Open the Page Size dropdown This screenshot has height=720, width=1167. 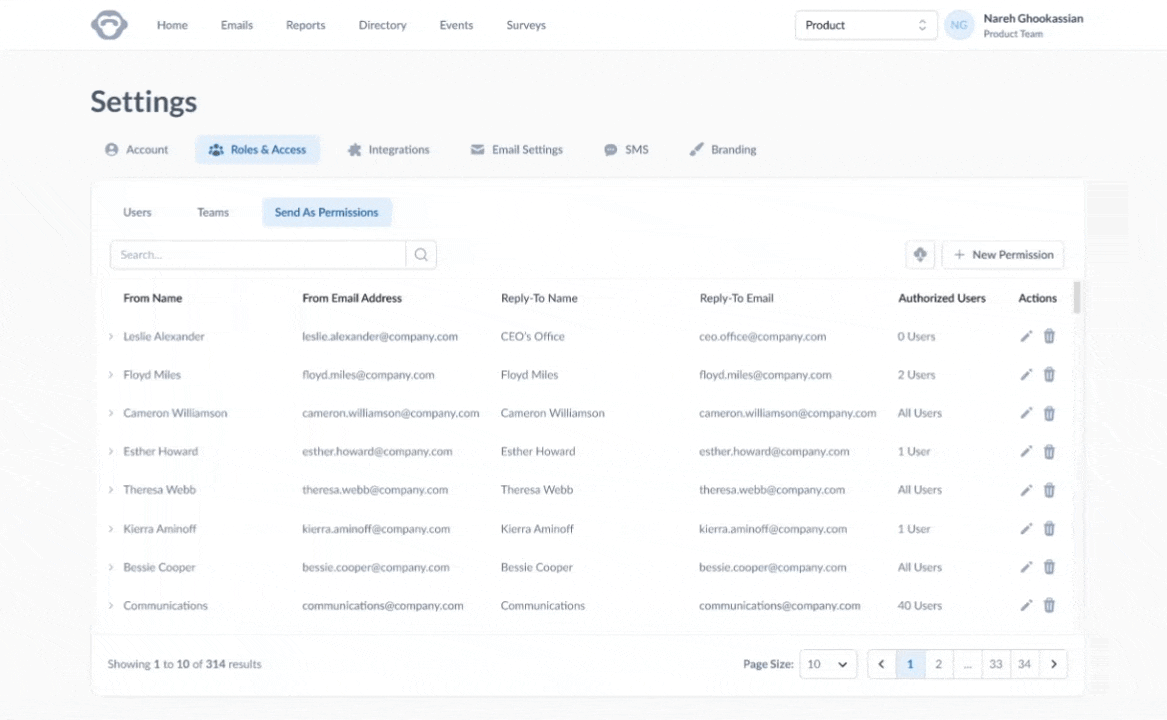(827, 664)
